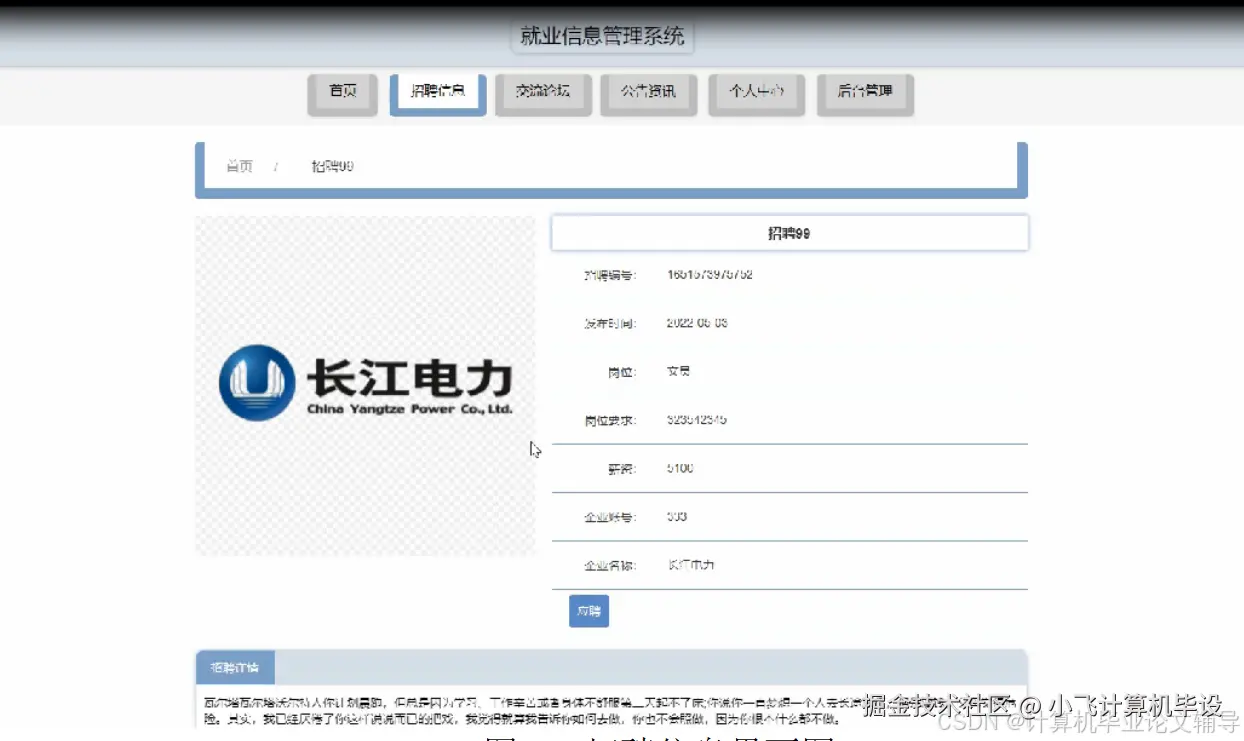This screenshot has height=741, width=1244.
Task: Select the 招聘详情 details tab
Action: (235, 667)
